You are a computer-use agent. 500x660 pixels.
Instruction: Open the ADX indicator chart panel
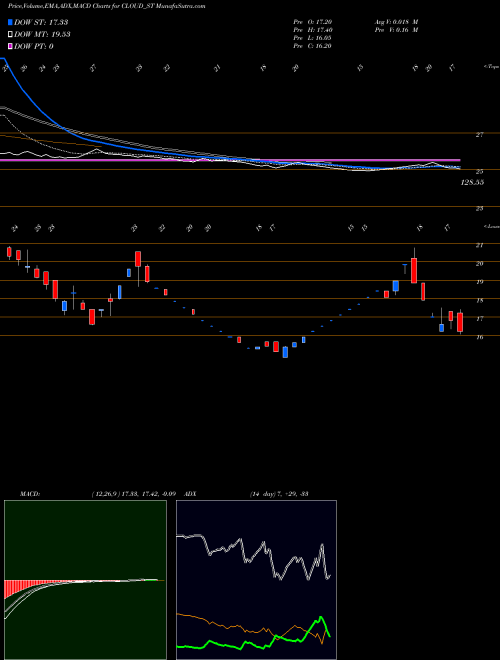click(256, 580)
